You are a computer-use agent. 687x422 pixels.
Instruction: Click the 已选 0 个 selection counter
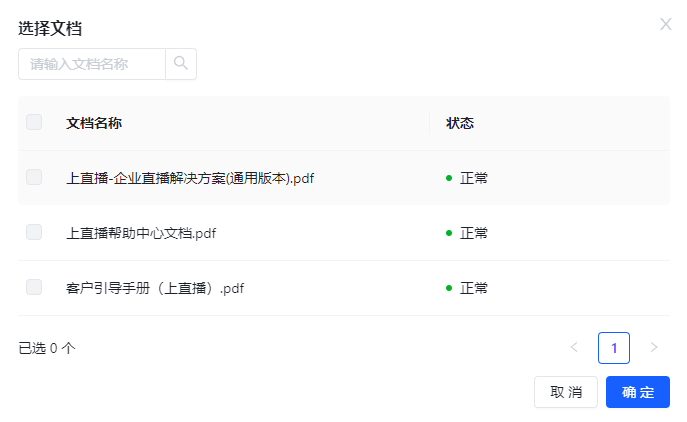[x=47, y=348]
